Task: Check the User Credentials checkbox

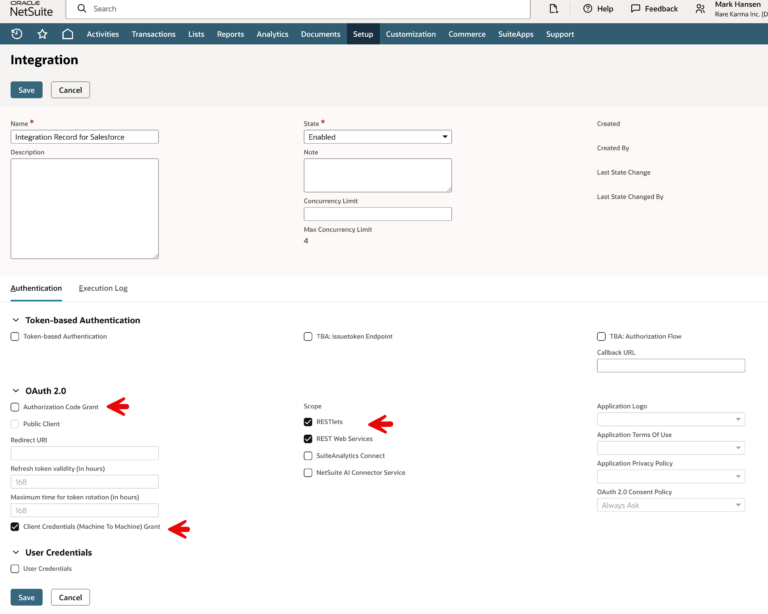Action: click(15, 568)
